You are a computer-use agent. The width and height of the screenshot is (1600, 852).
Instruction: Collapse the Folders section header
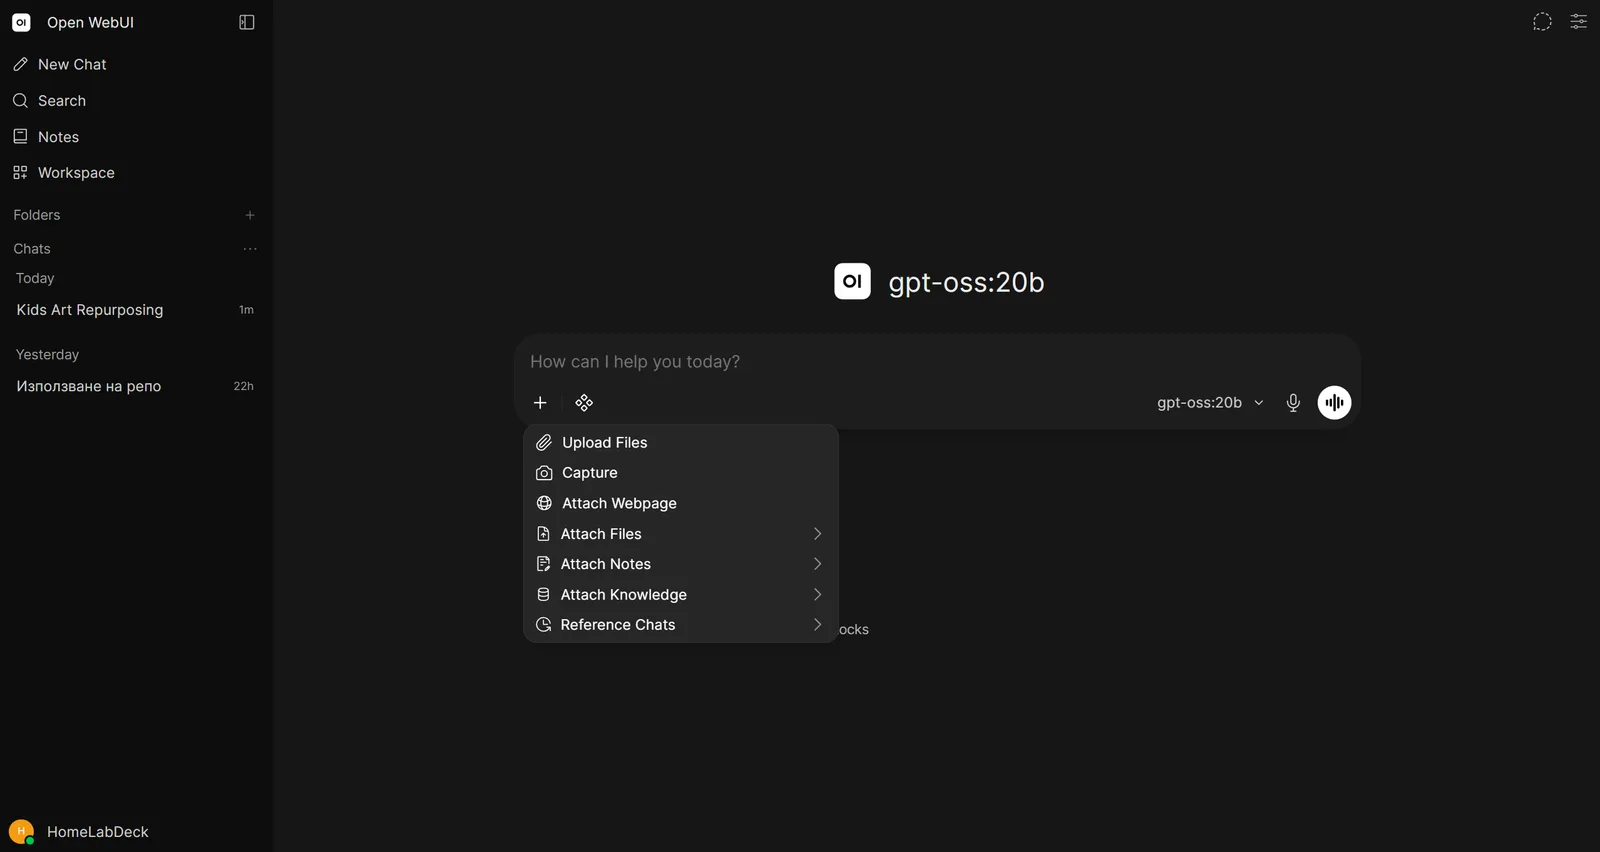[37, 215]
